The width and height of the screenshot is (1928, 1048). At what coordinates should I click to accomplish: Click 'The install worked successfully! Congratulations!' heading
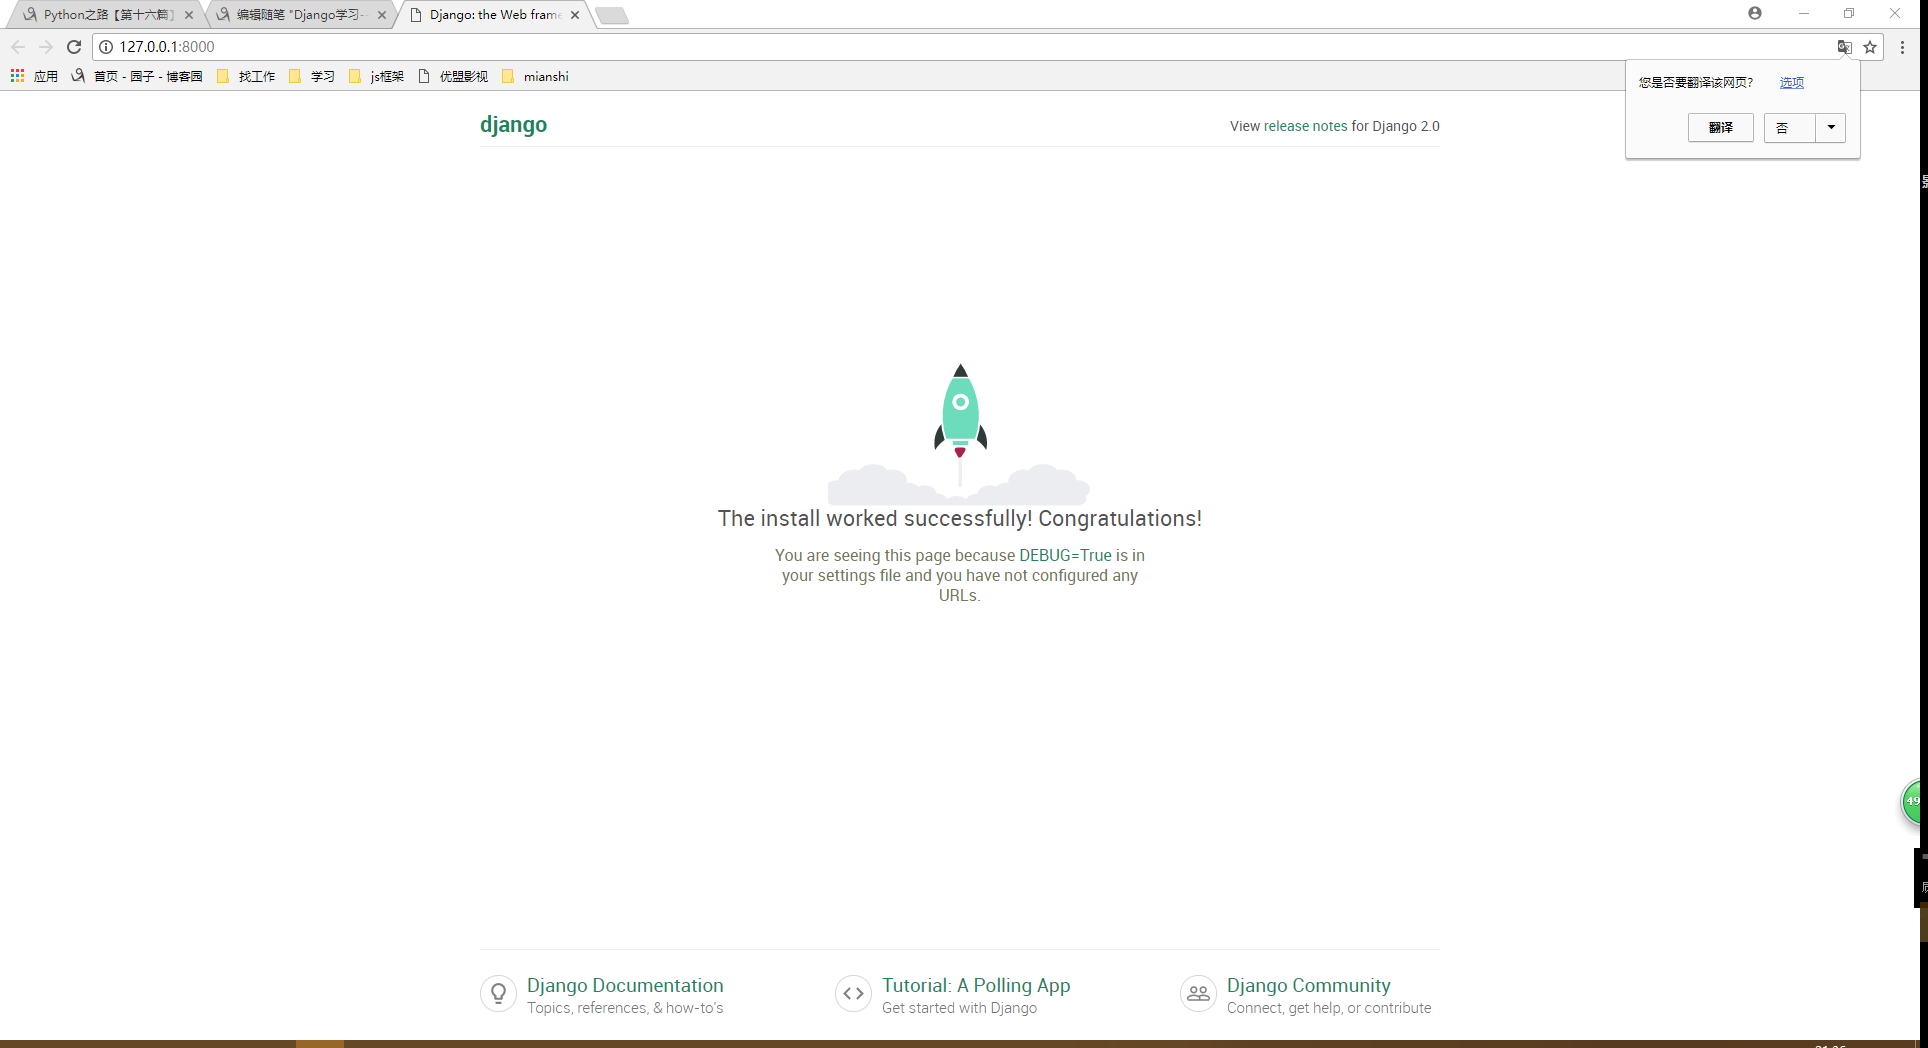(x=960, y=518)
